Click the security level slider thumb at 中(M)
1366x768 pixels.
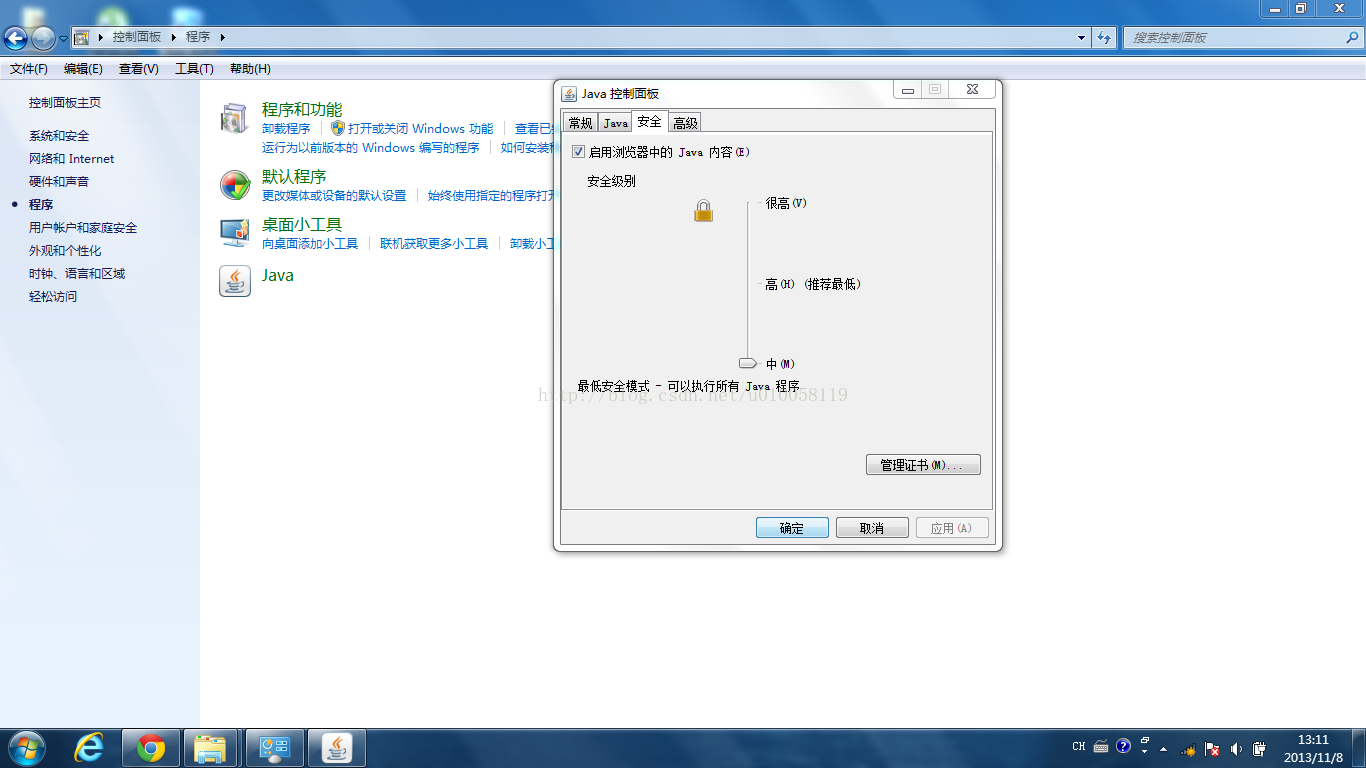click(x=748, y=363)
